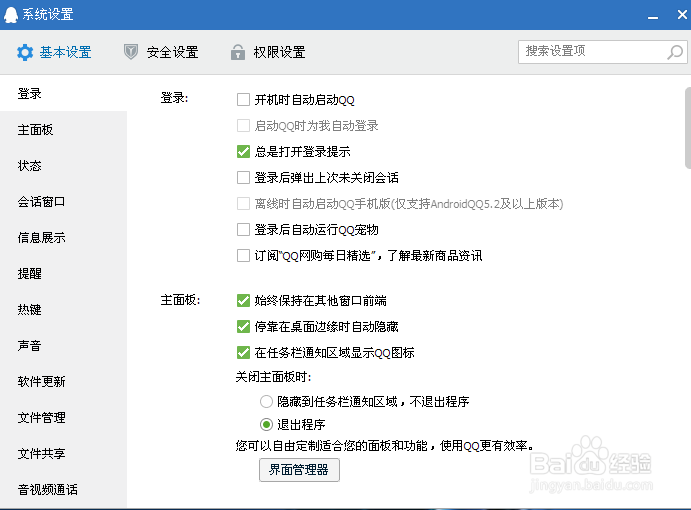Enable 登录后自动运行QQ宠物
This screenshot has width=691, height=510.
(243, 230)
